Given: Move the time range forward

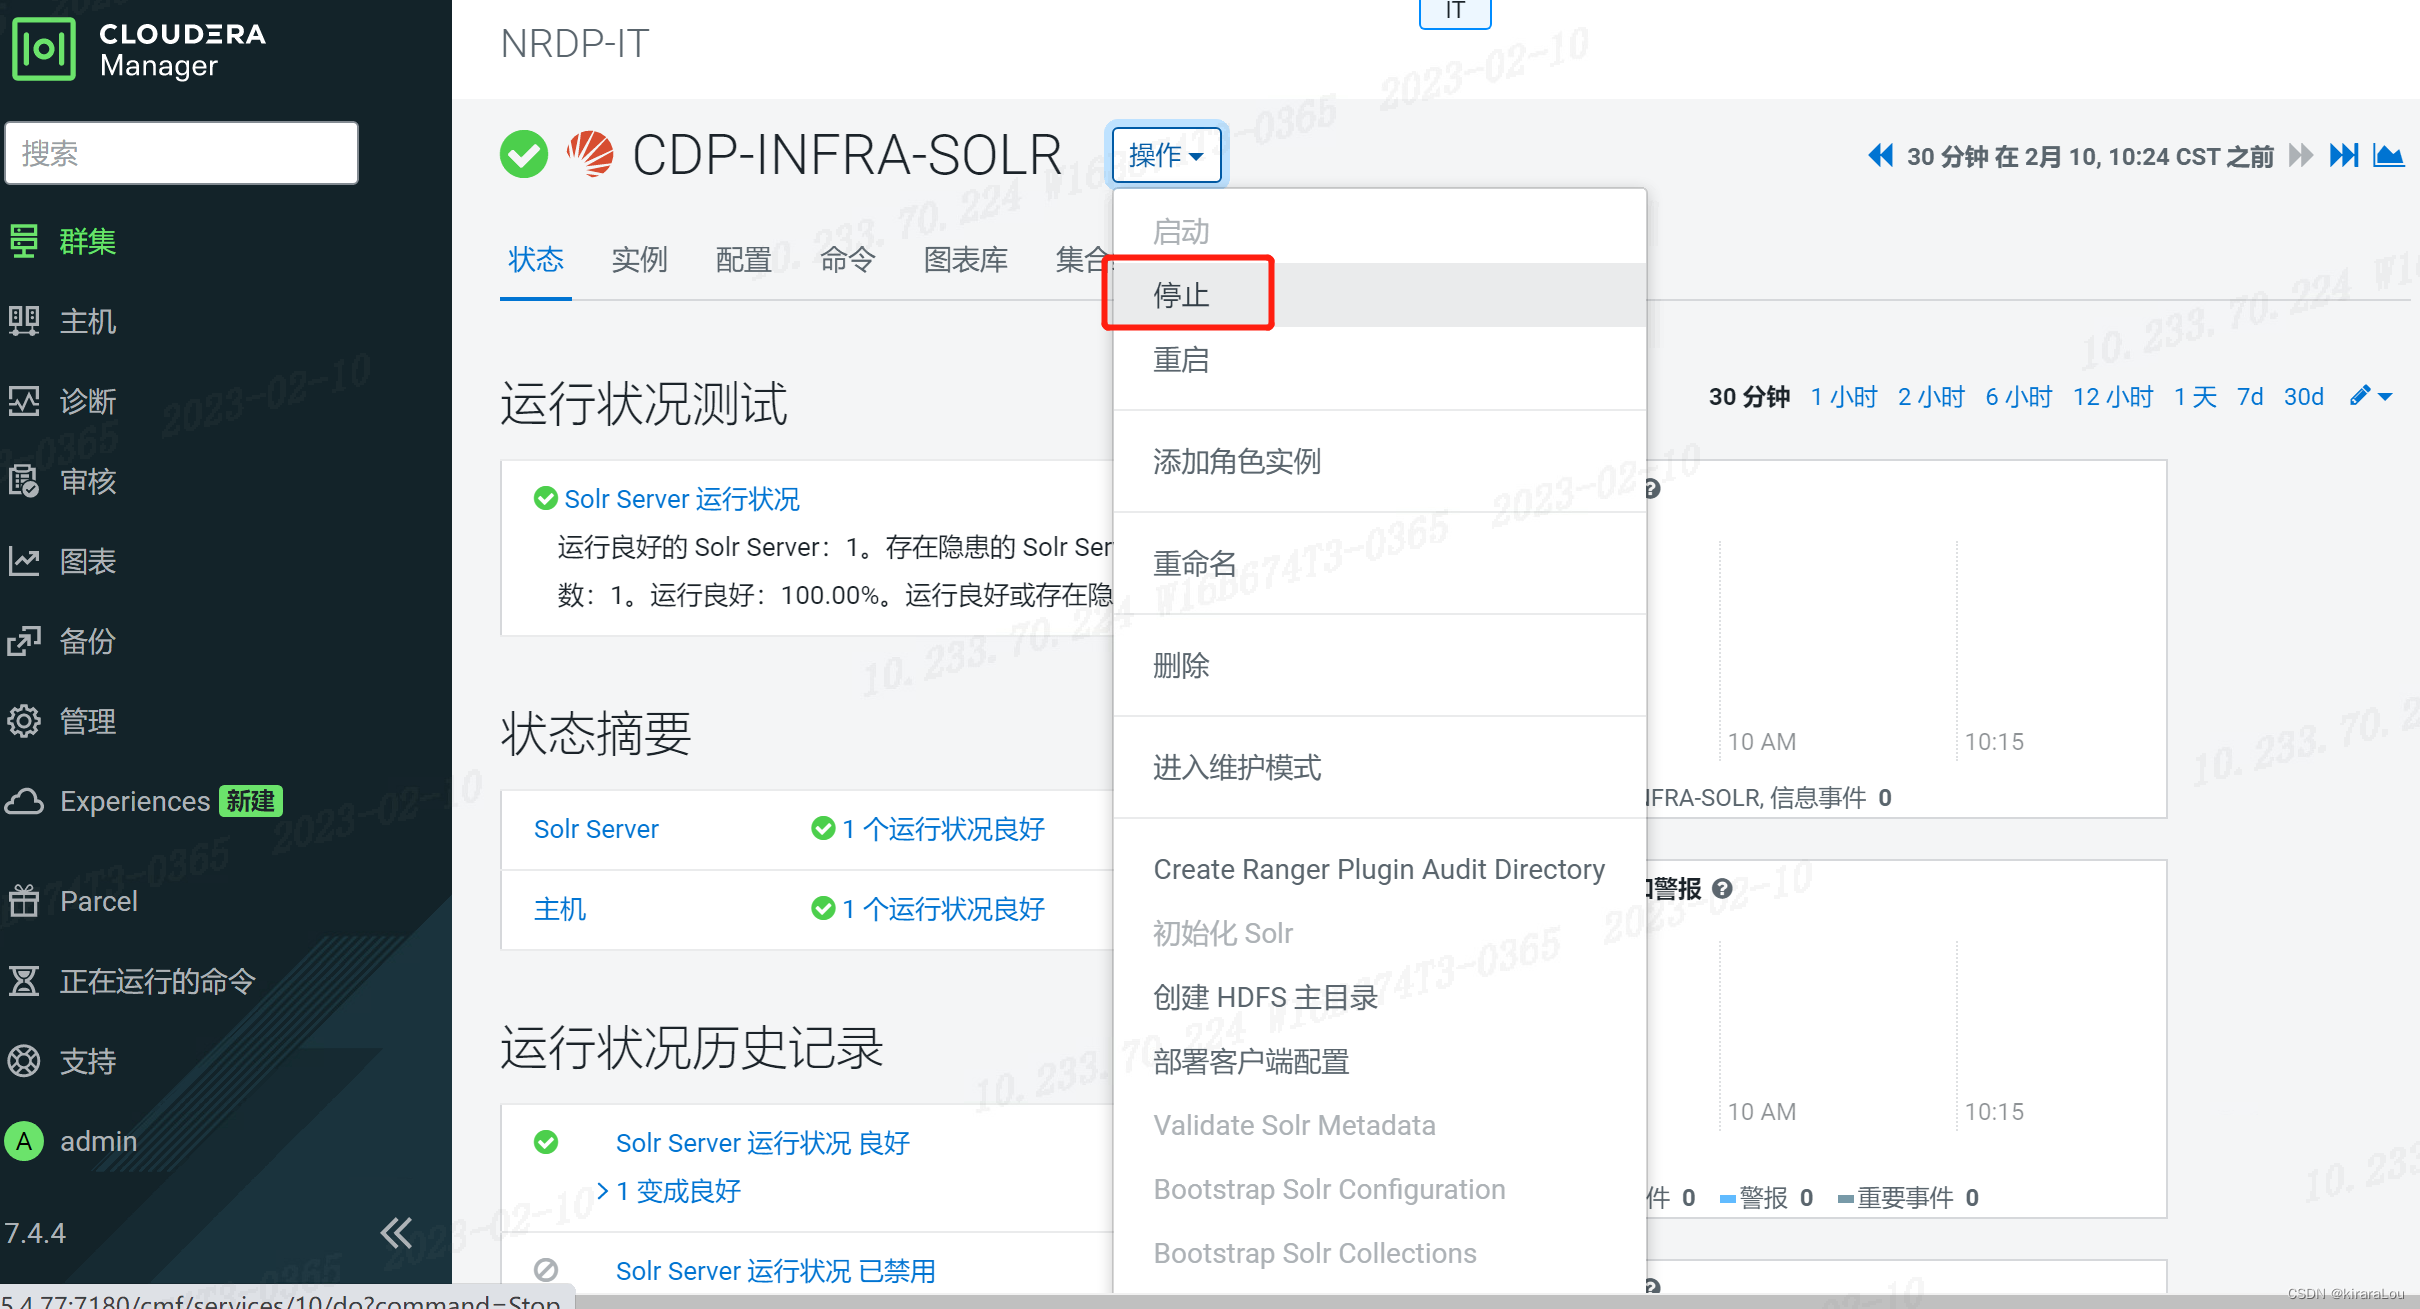Looking at the screenshot, I should 2301,156.
